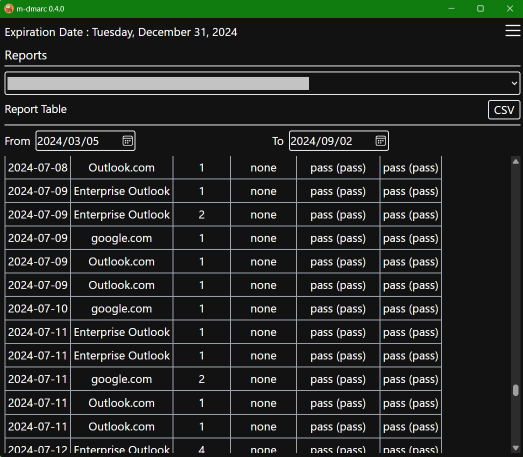Select google.com in the 2024-07-10 row
523x457 pixels.
click(121, 309)
